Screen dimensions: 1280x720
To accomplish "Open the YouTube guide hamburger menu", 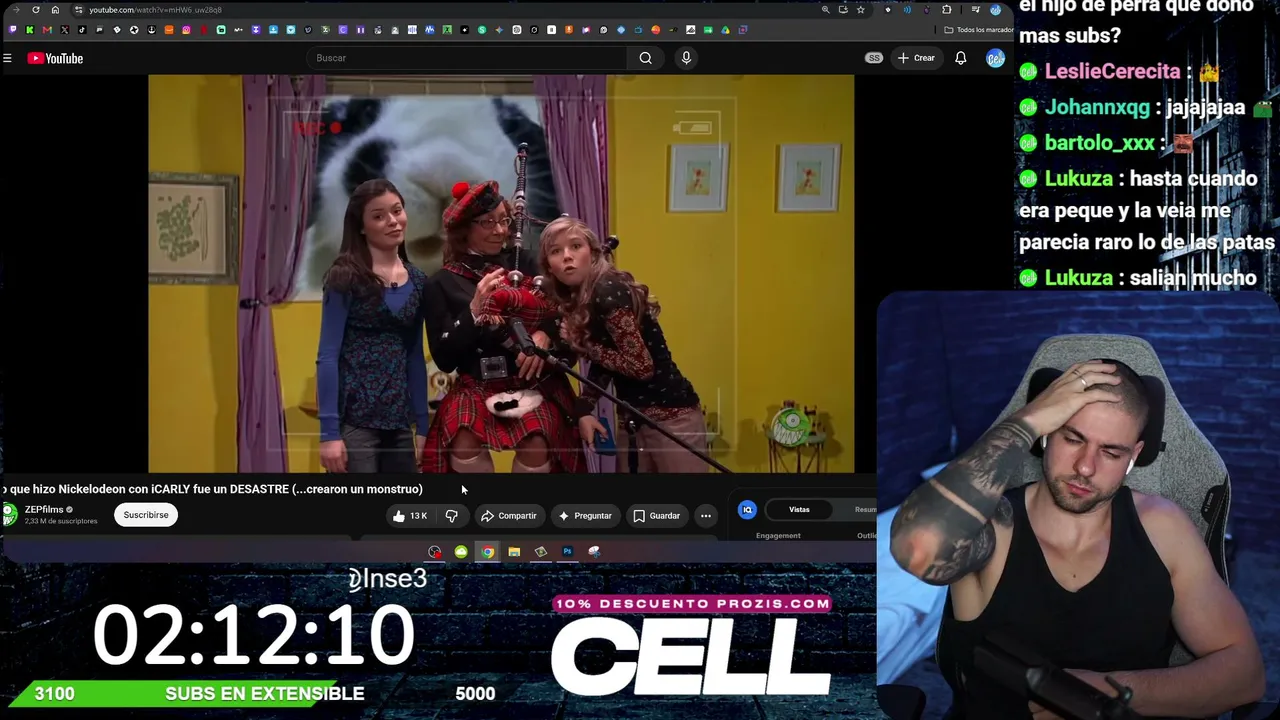I will click(7, 58).
